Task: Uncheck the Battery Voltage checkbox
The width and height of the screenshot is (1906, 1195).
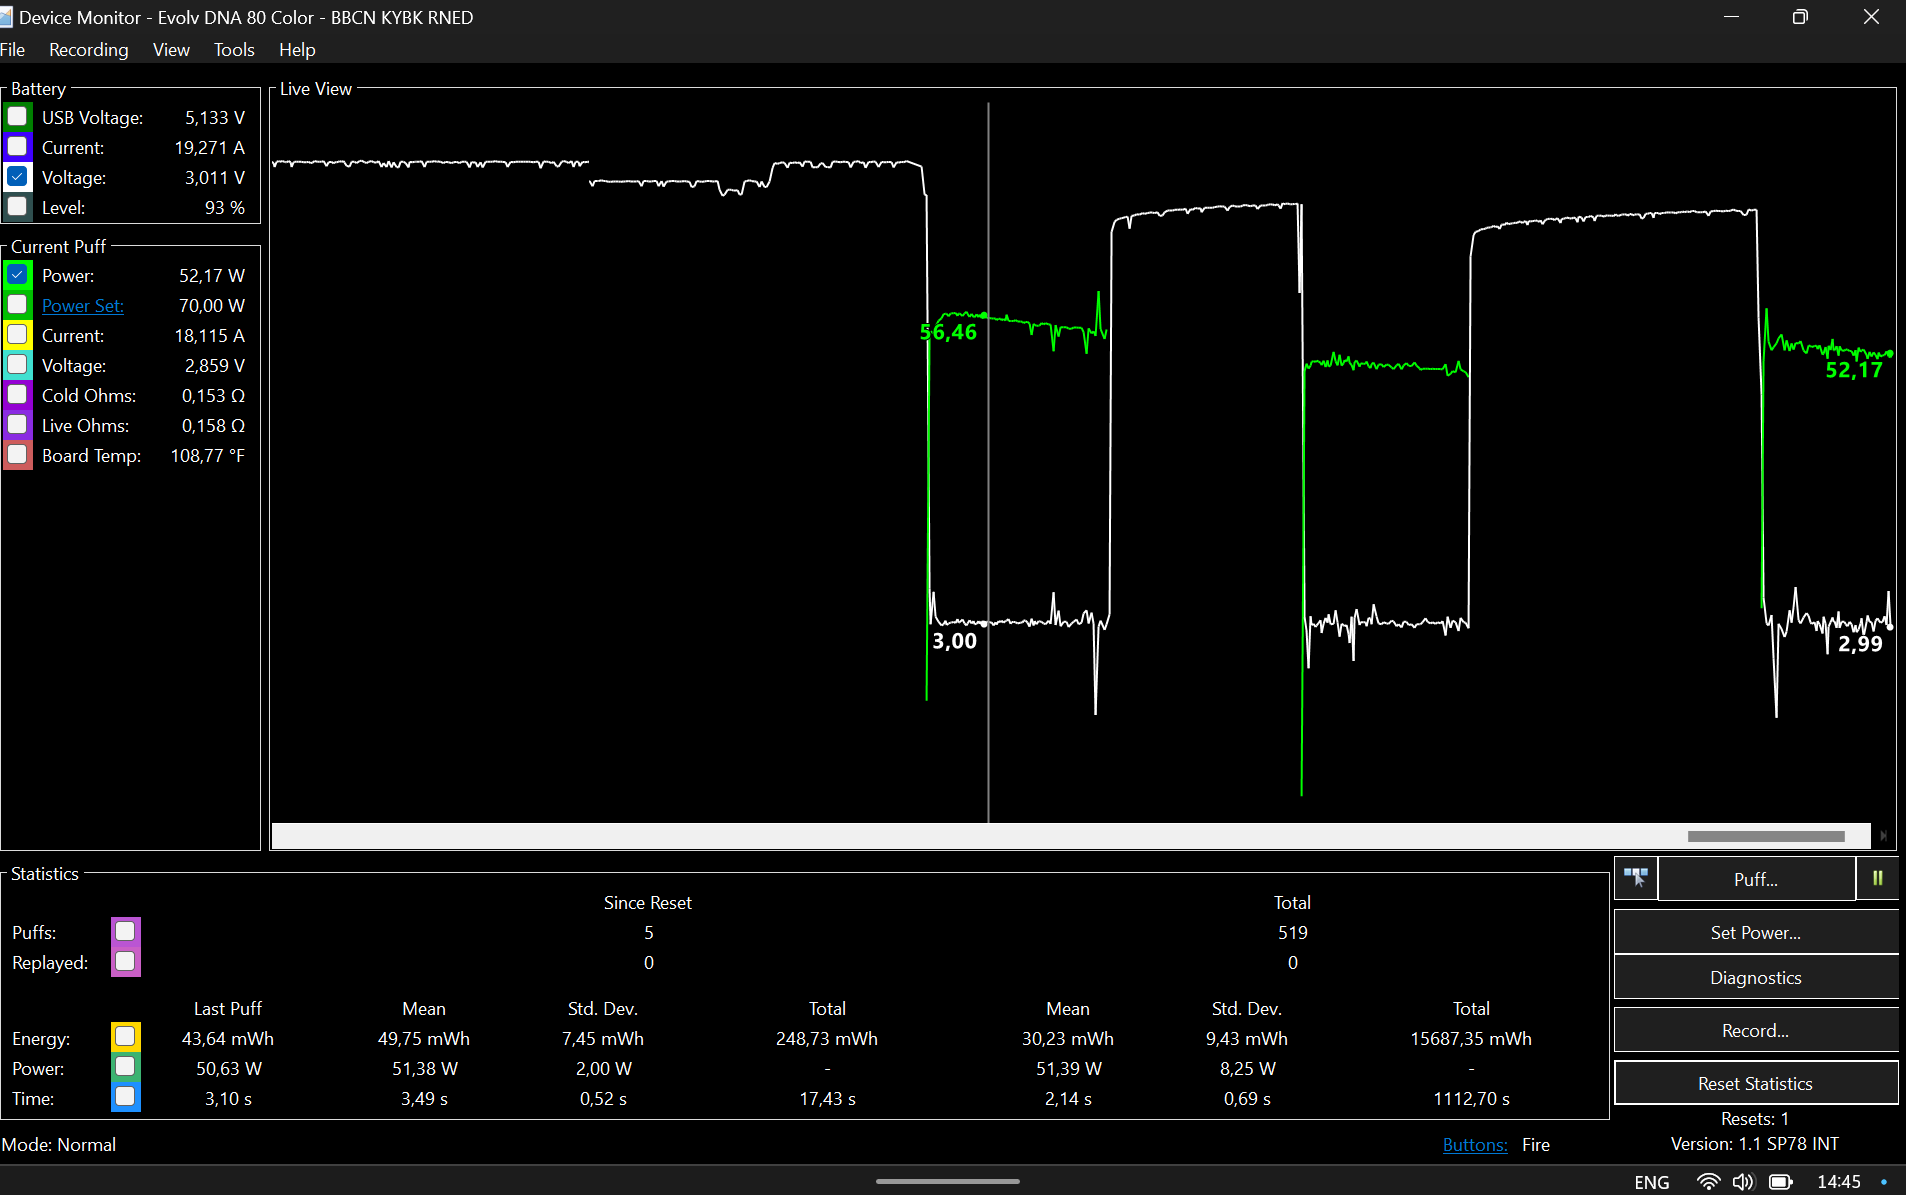Action: pyautogui.click(x=18, y=177)
